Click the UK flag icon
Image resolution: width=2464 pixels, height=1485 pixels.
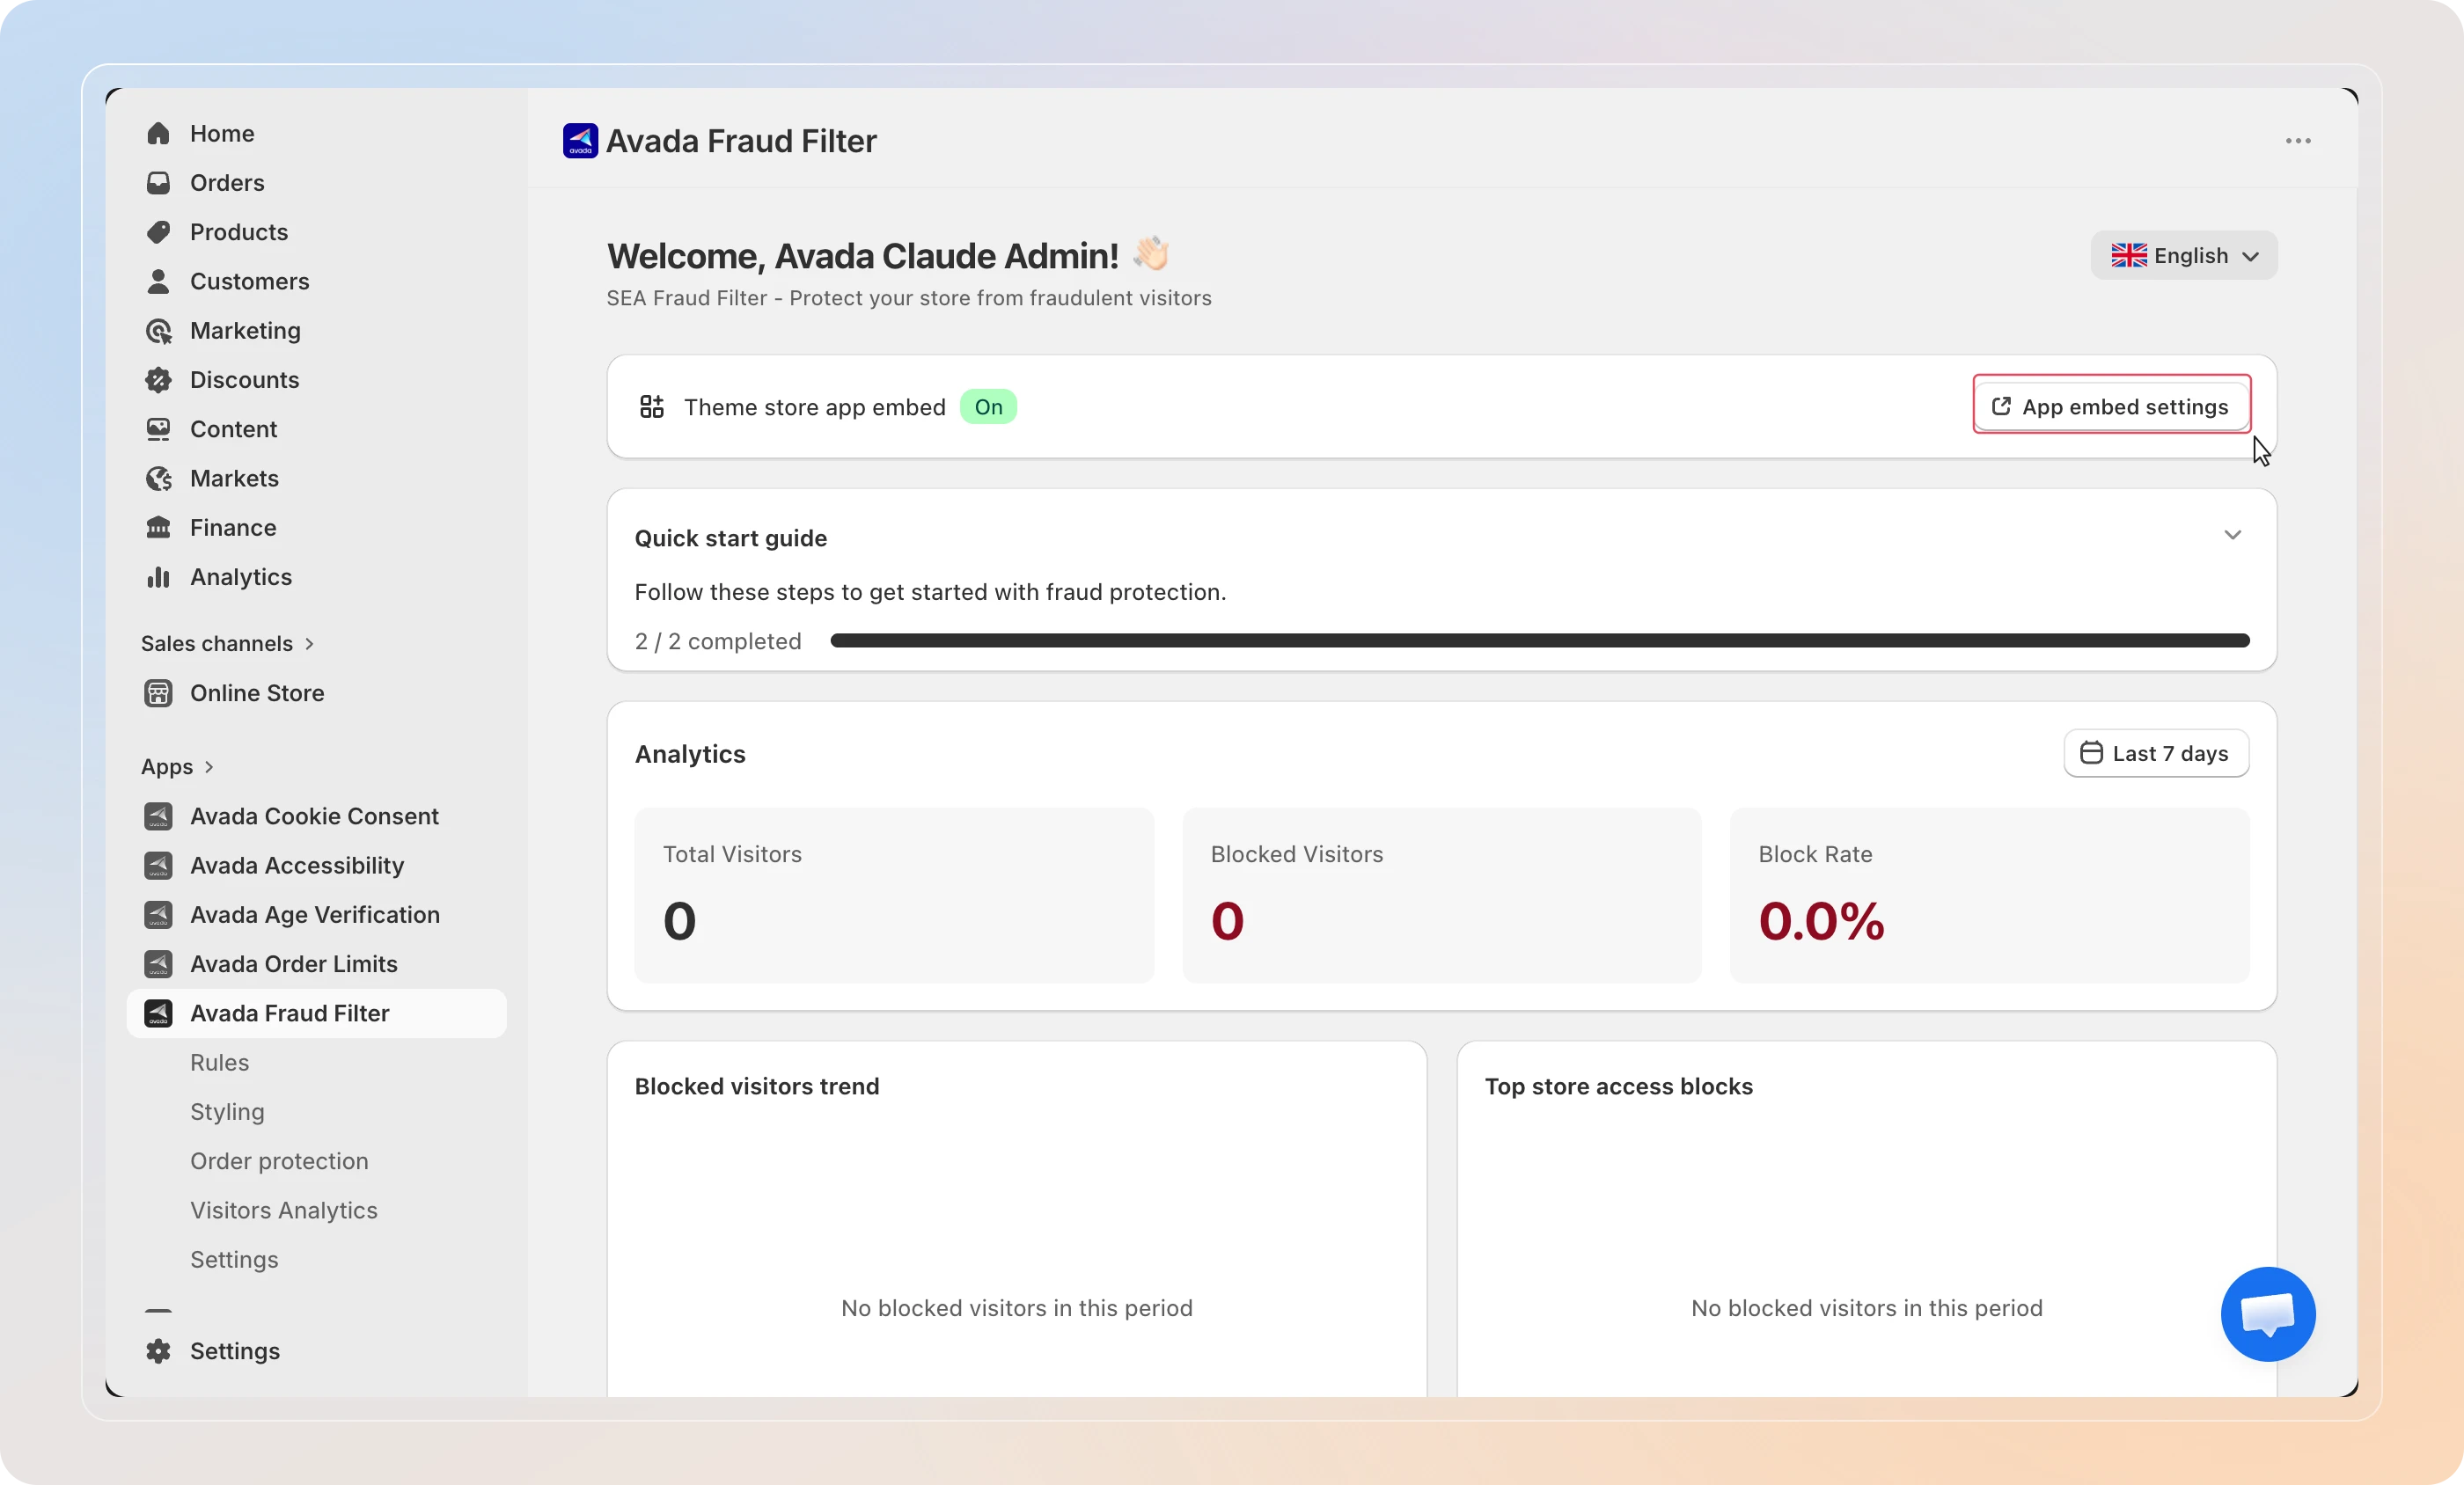pyautogui.click(x=2129, y=255)
